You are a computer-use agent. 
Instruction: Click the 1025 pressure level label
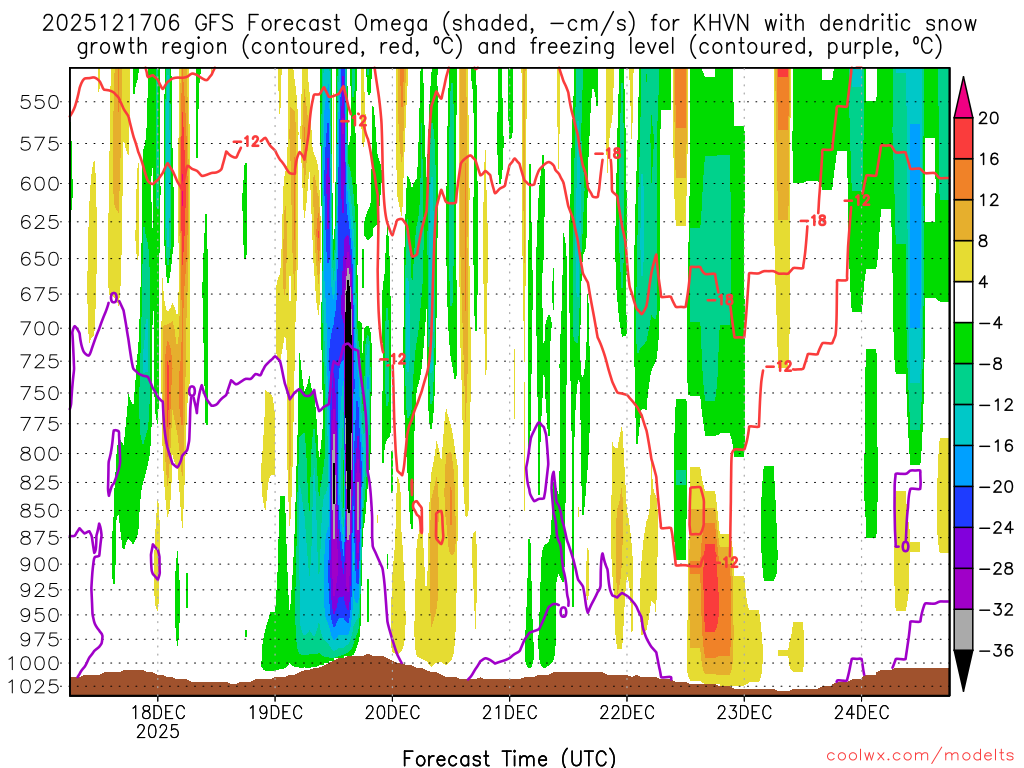coord(34,686)
